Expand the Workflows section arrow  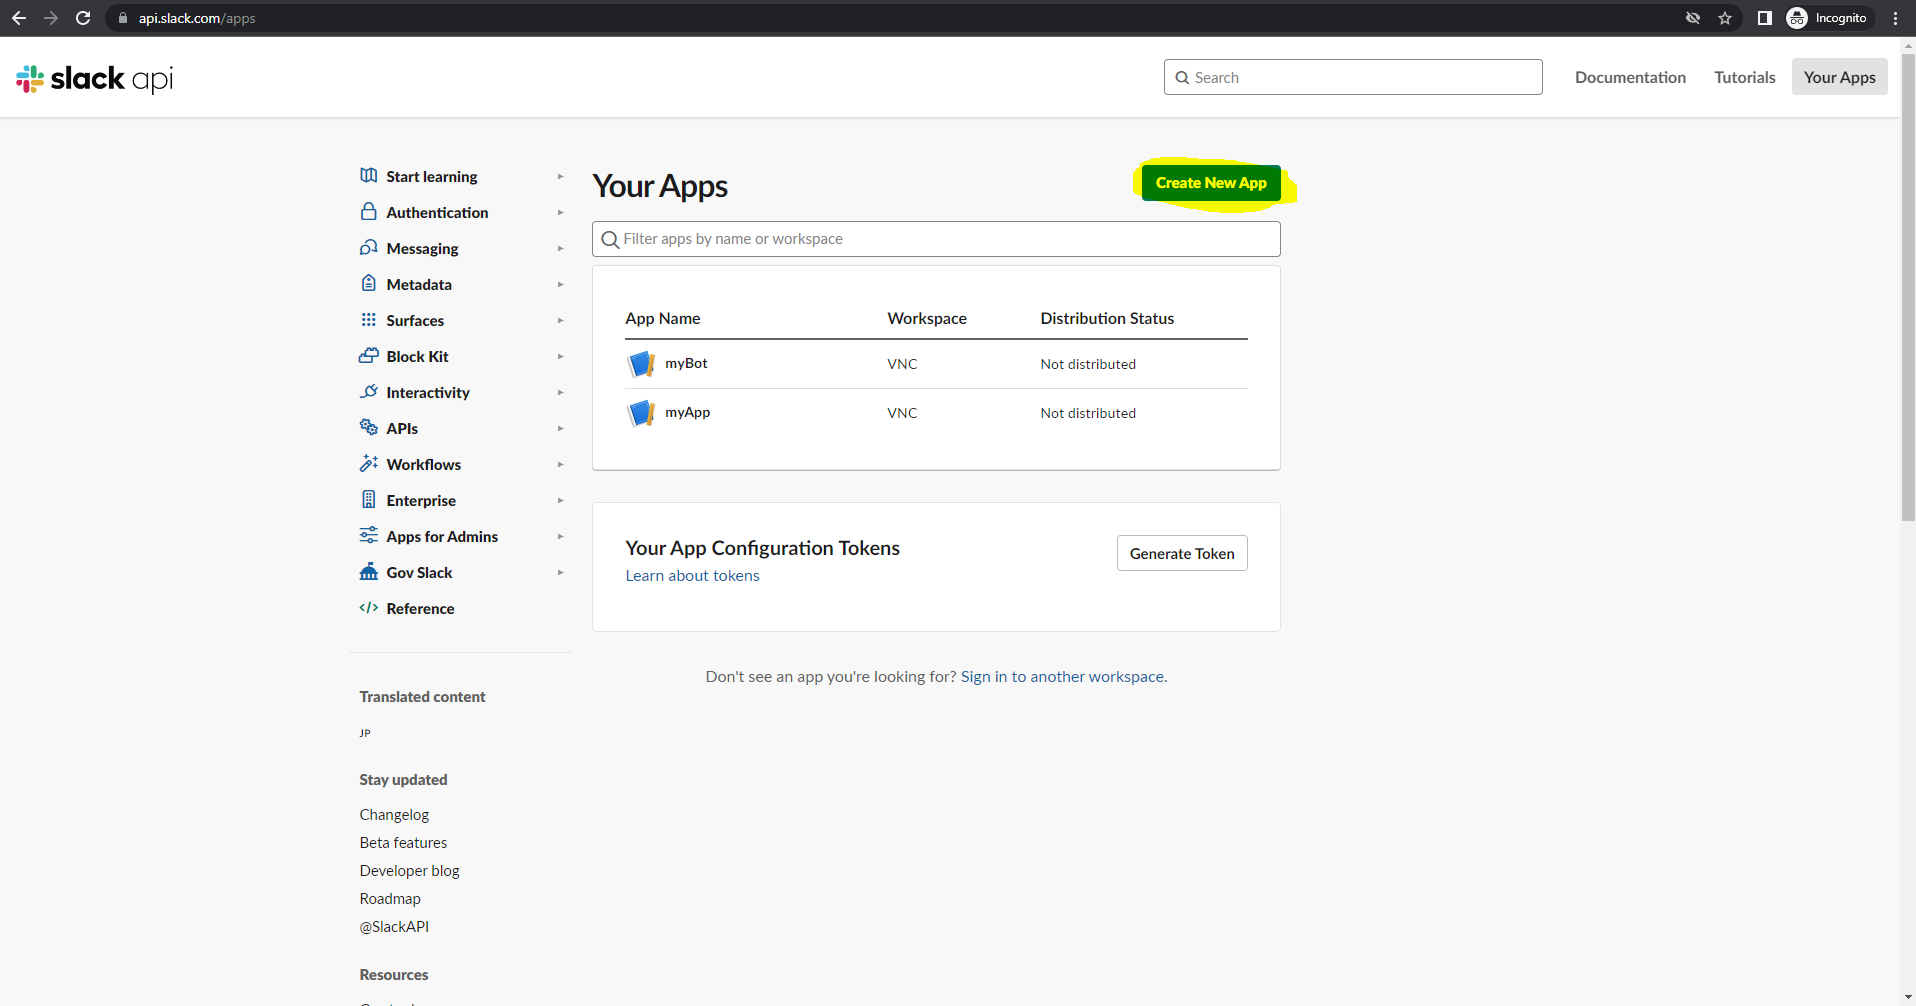561,464
